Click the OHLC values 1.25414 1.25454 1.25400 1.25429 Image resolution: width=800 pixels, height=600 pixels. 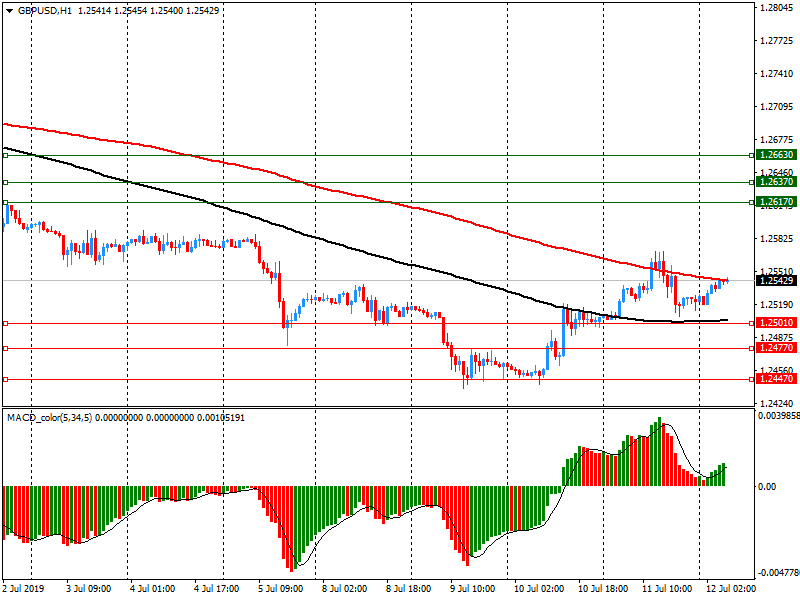pyautogui.click(x=148, y=10)
